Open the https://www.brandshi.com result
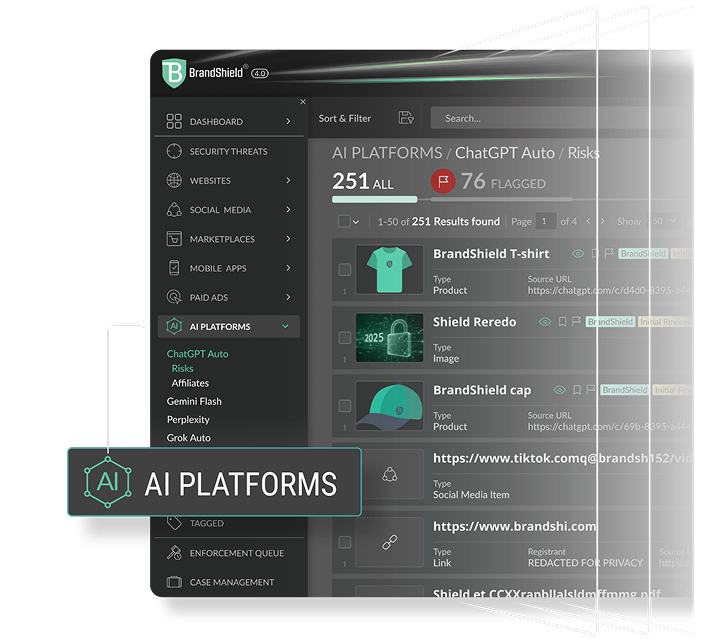The width and height of the screenshot is (717, 642). coord(514,526)
